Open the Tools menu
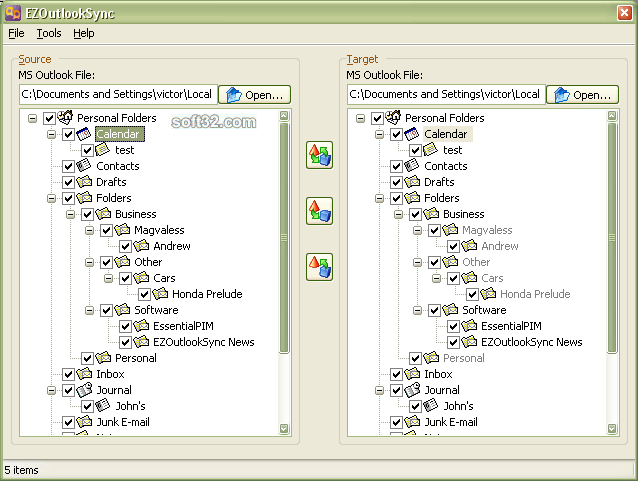 49,33
